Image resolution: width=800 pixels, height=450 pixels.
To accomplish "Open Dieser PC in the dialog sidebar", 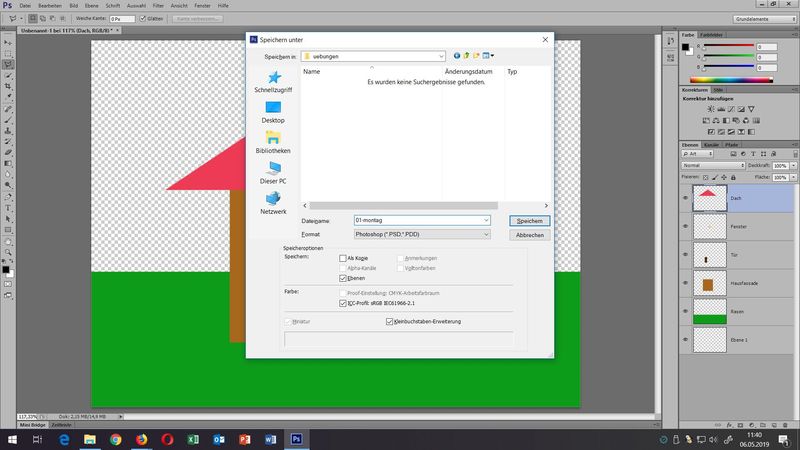I will pyautogui.click(x=273, y=173).
